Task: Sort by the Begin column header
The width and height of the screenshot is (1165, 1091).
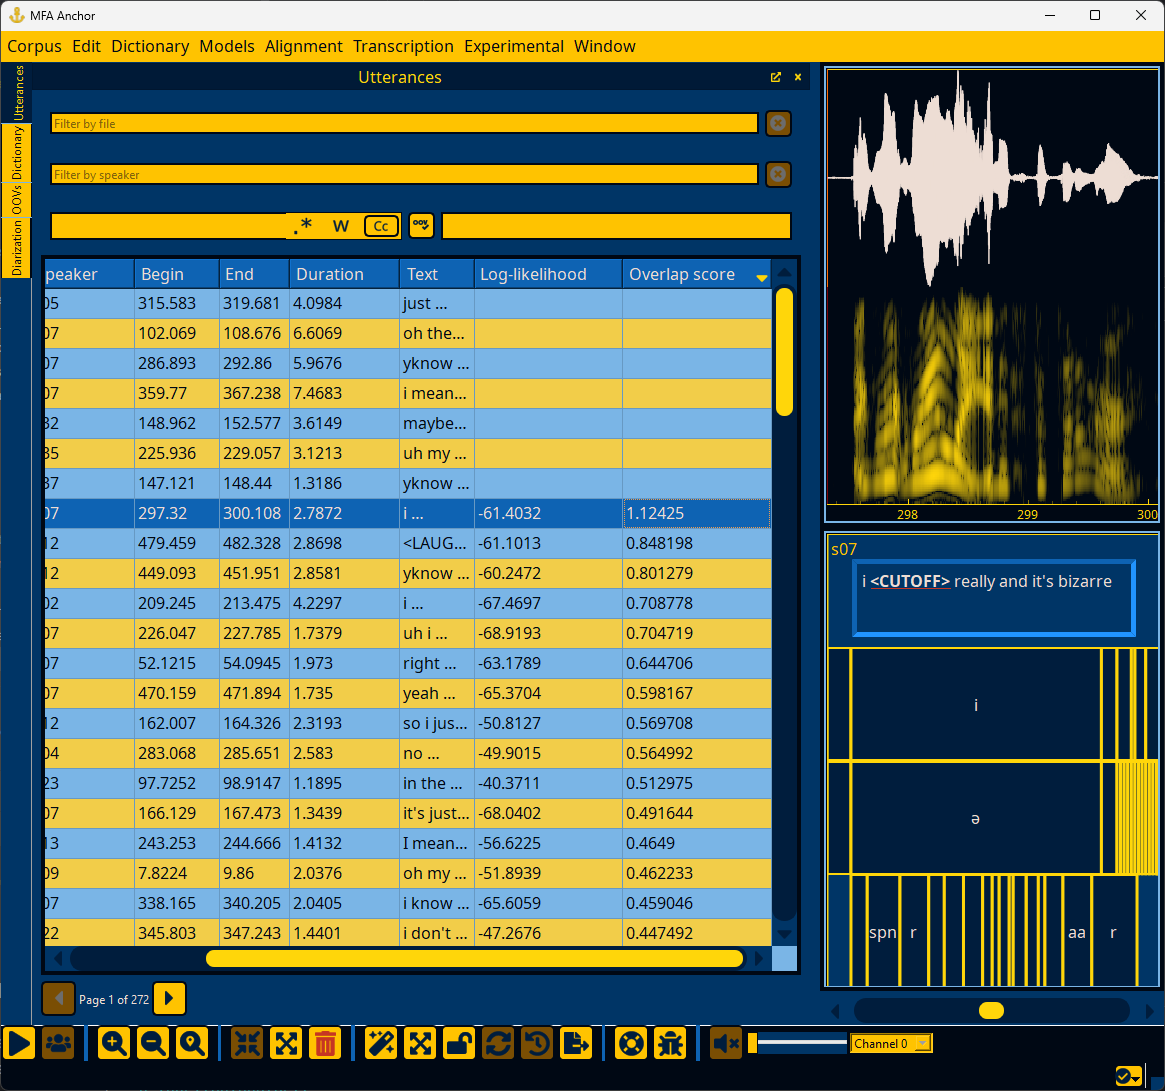Action: pos(177,274)
